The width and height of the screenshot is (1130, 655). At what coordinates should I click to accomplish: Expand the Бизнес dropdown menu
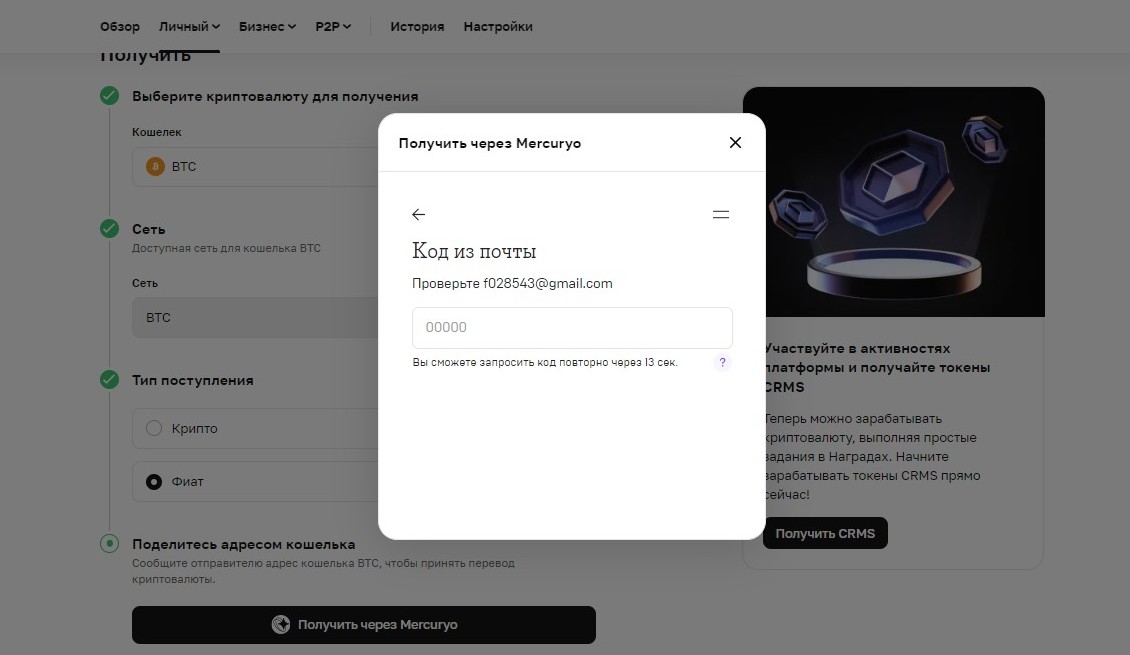[267, 27]
